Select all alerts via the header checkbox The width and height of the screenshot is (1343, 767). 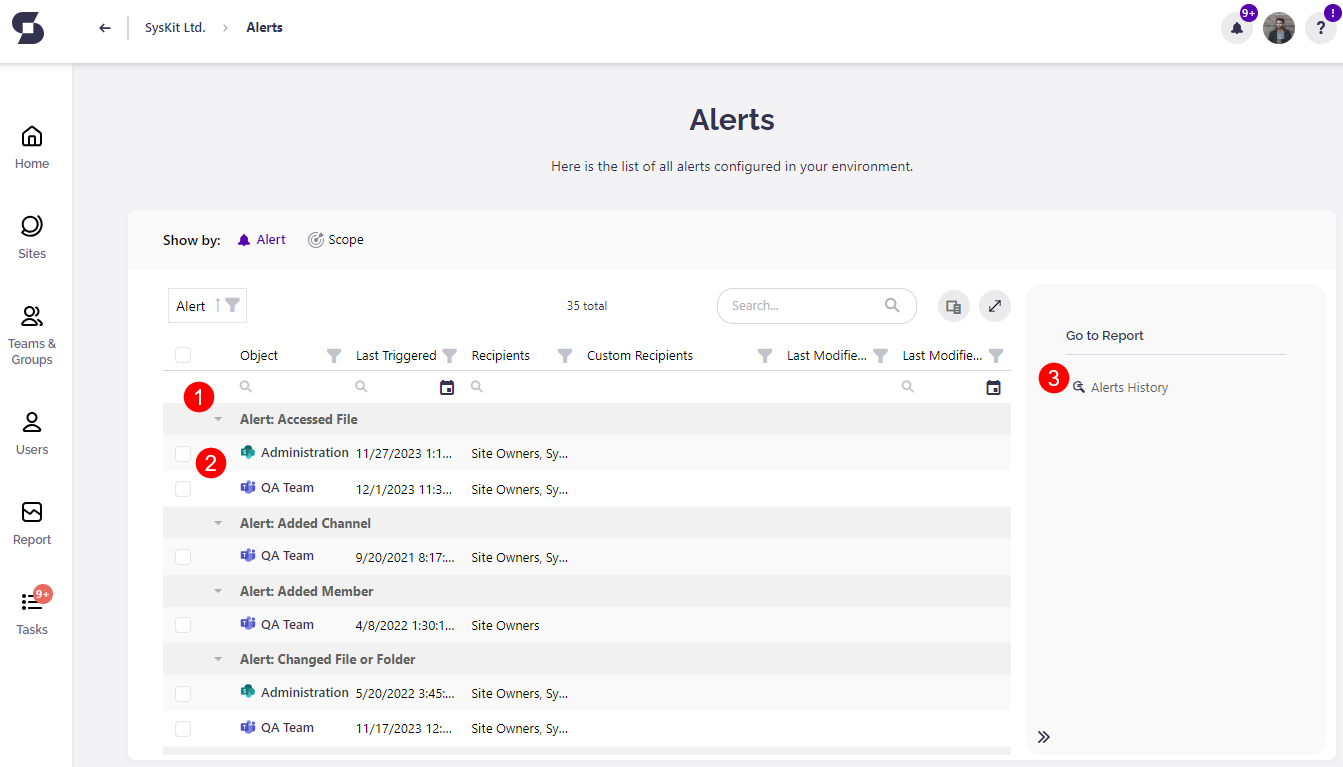tap(183, 355)
